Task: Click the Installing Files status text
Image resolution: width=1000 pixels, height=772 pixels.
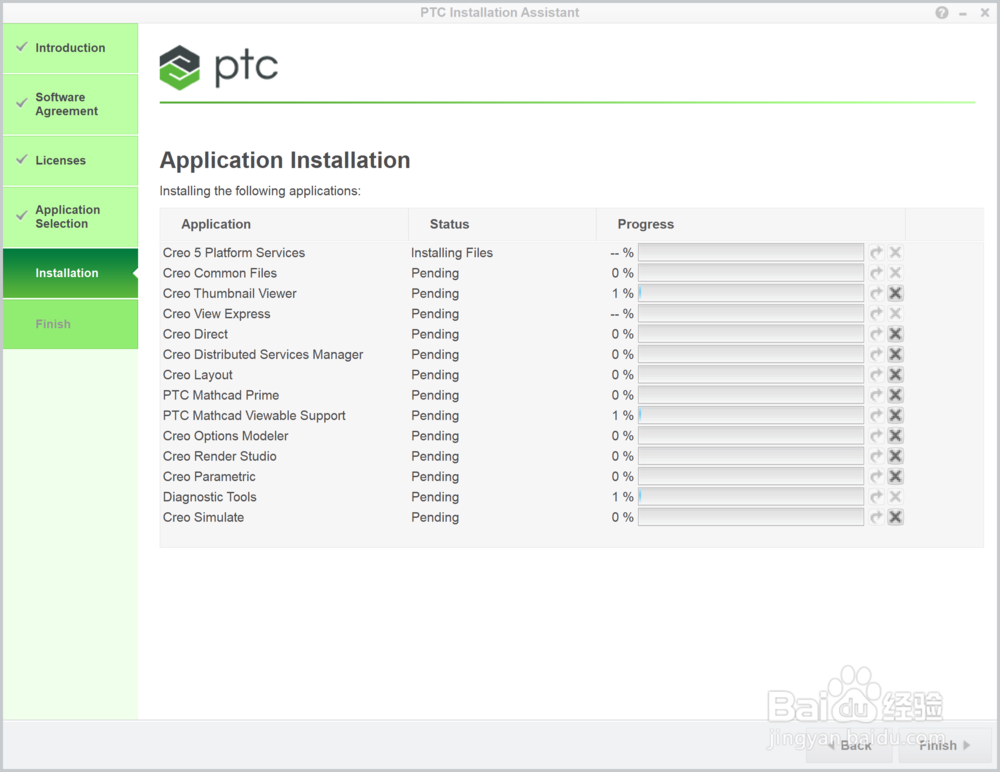Action: [x=452, y=253]
